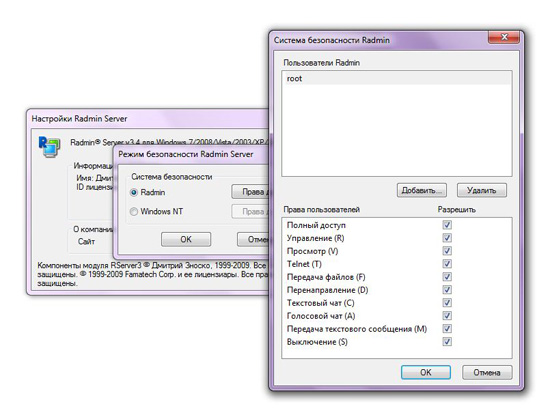Screen dimensions: 550x417
Task: Toggle the Управление (R) checkbox
Action: click(447, 238)
